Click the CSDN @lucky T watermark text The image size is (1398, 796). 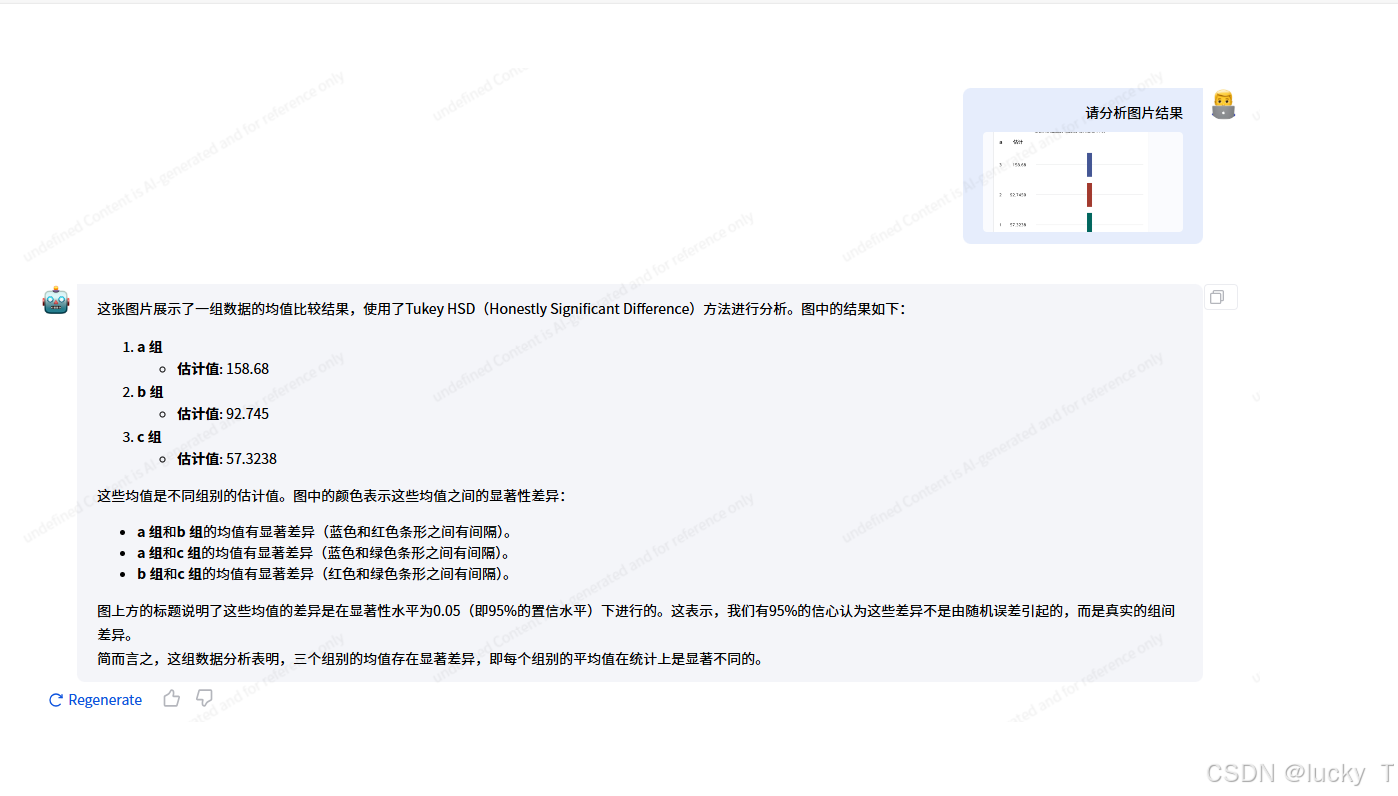1300,773
